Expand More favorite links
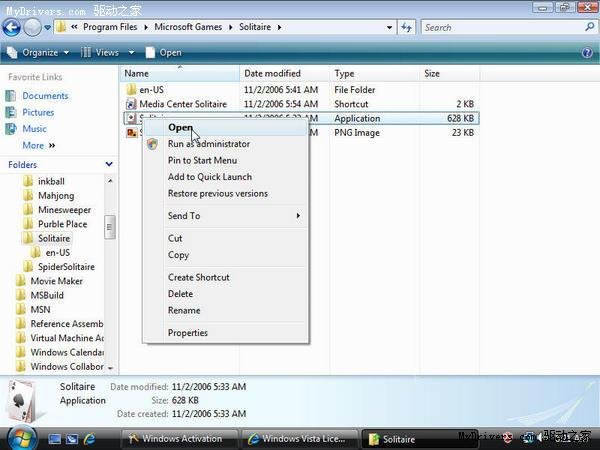This screenshot has width=600, height=450. pyautogui.click(x=39, y=145)
